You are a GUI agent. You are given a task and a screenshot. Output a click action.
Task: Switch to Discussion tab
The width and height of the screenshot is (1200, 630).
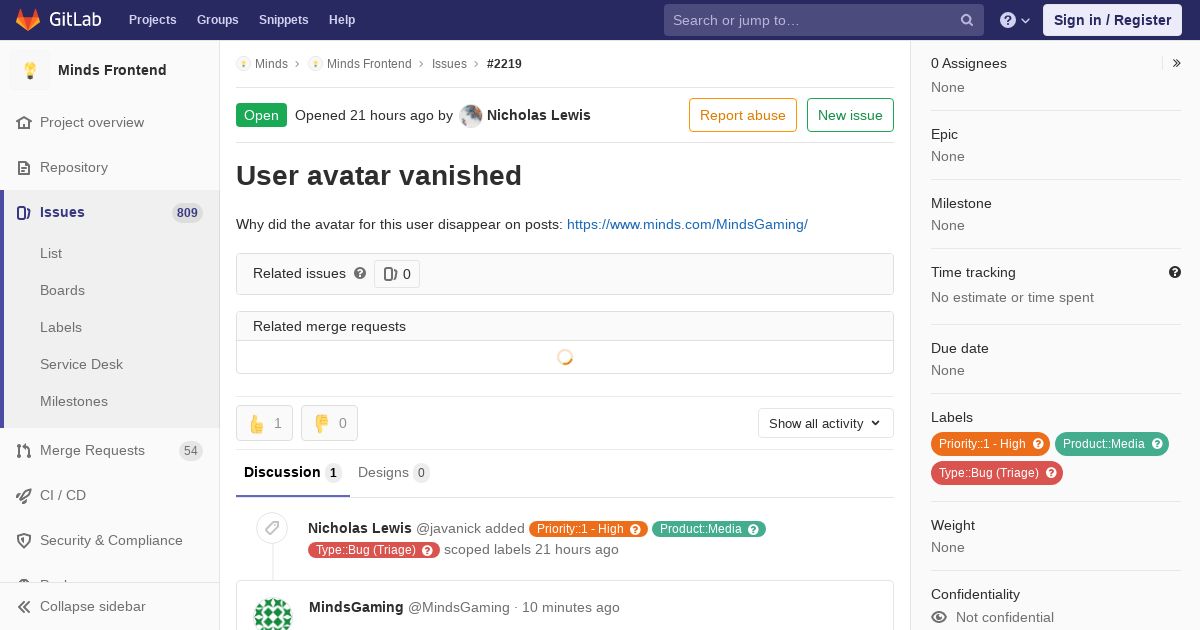pyautogui.click(x=293, y=472)
